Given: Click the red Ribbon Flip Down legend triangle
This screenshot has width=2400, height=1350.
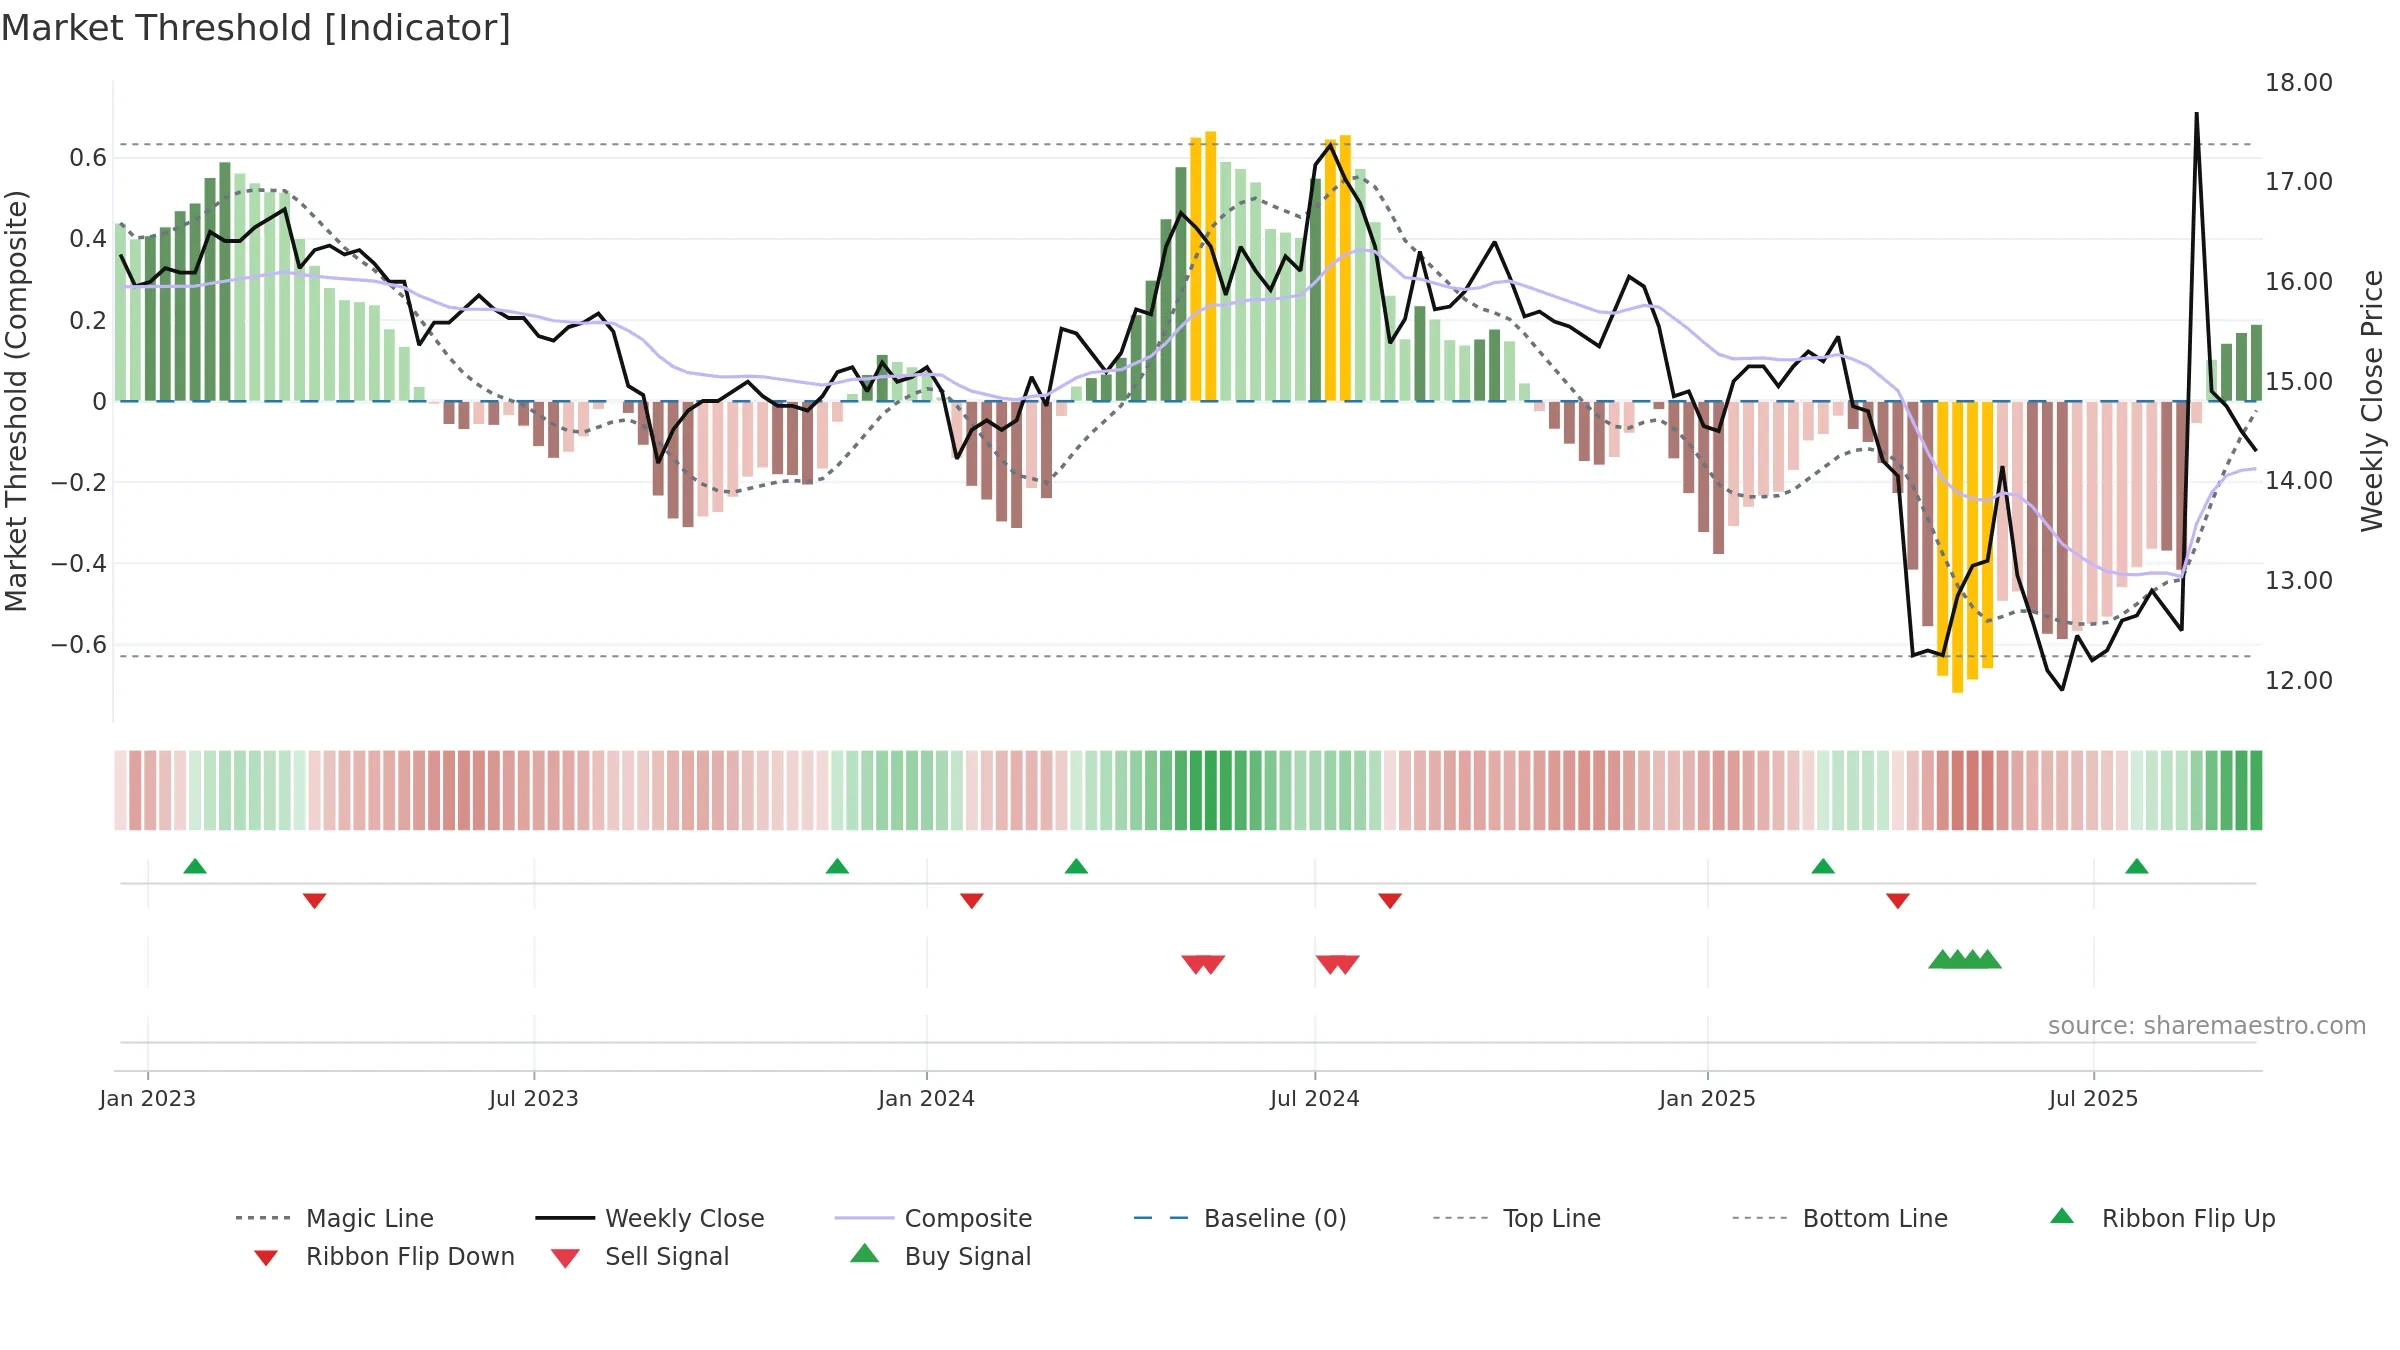Looking at the screenshot, I should tap(266, 1258).
